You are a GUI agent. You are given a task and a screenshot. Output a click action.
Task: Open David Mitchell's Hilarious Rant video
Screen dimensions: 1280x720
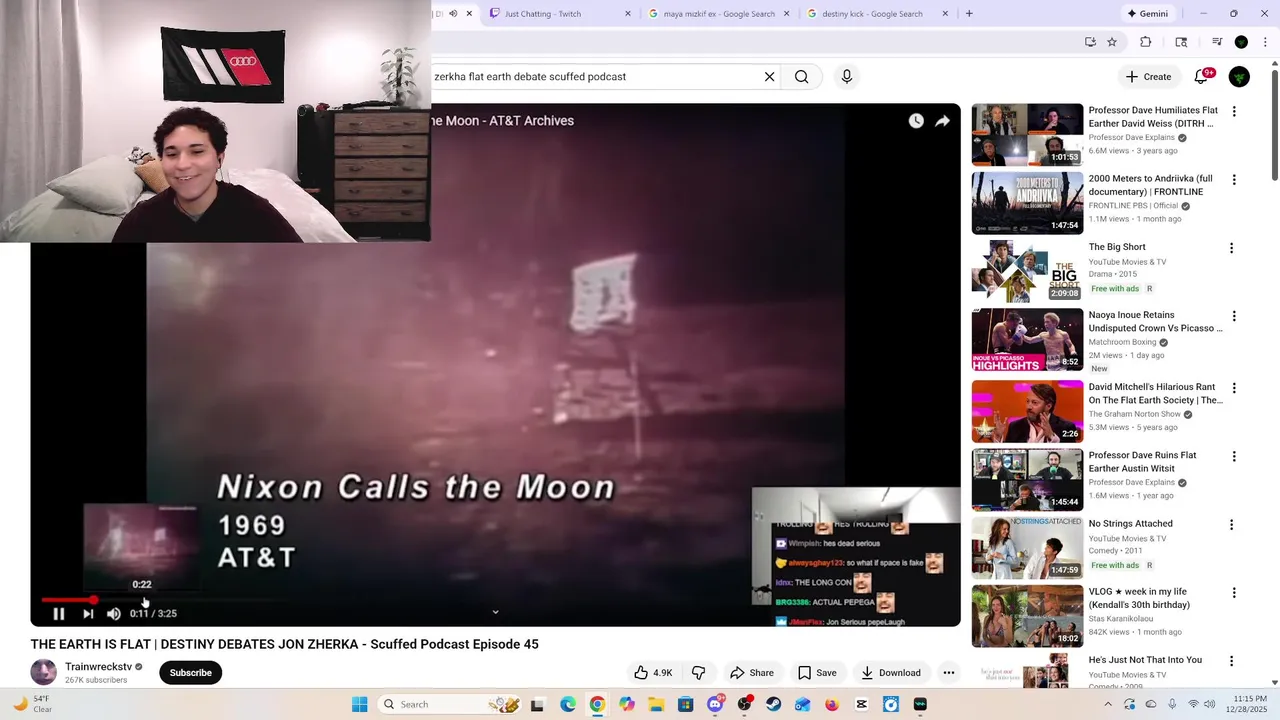pyautogui.click(x=1027, y=411)
